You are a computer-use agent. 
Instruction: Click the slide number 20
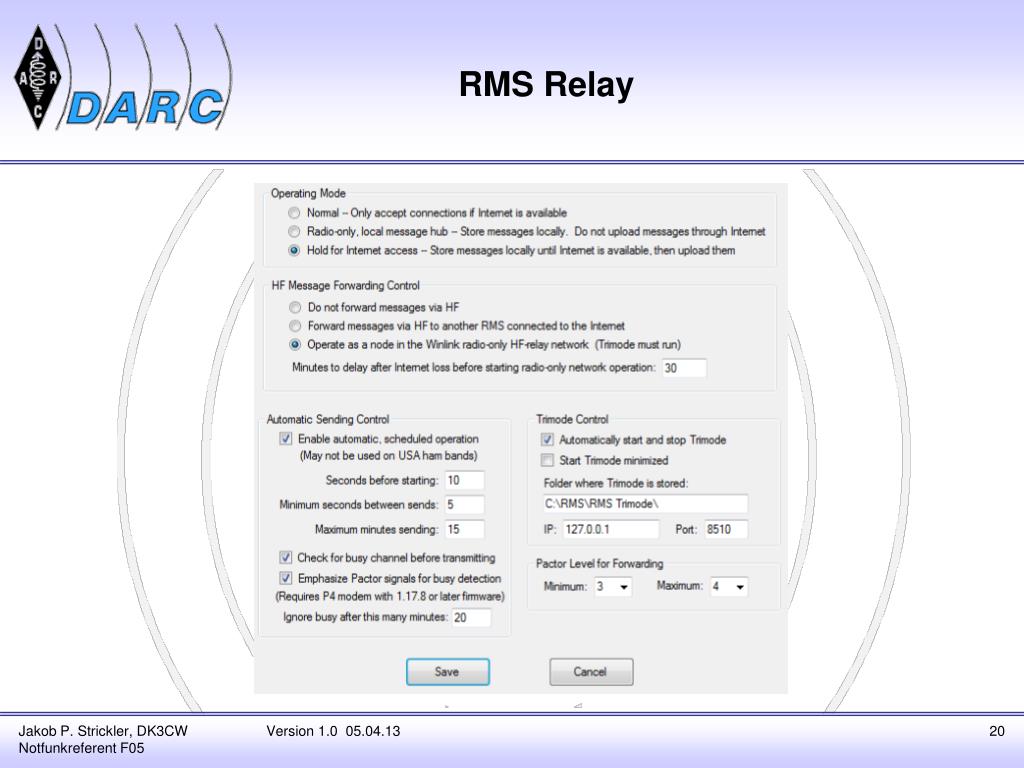coord(997,731)
